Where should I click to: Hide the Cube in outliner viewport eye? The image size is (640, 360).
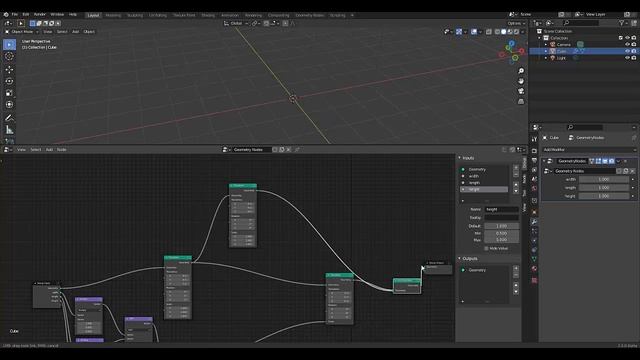pos(627,51)
